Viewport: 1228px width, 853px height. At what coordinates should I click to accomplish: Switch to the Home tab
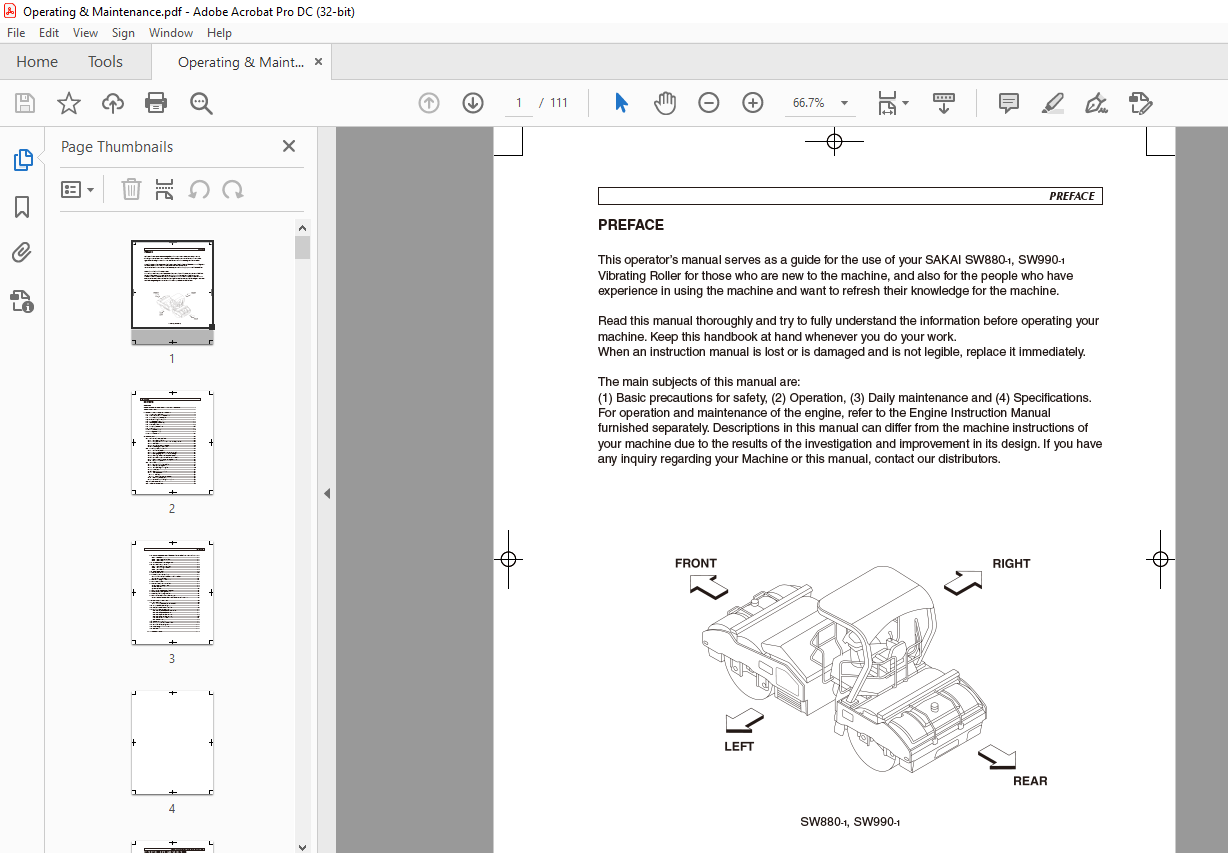point(37,62)
